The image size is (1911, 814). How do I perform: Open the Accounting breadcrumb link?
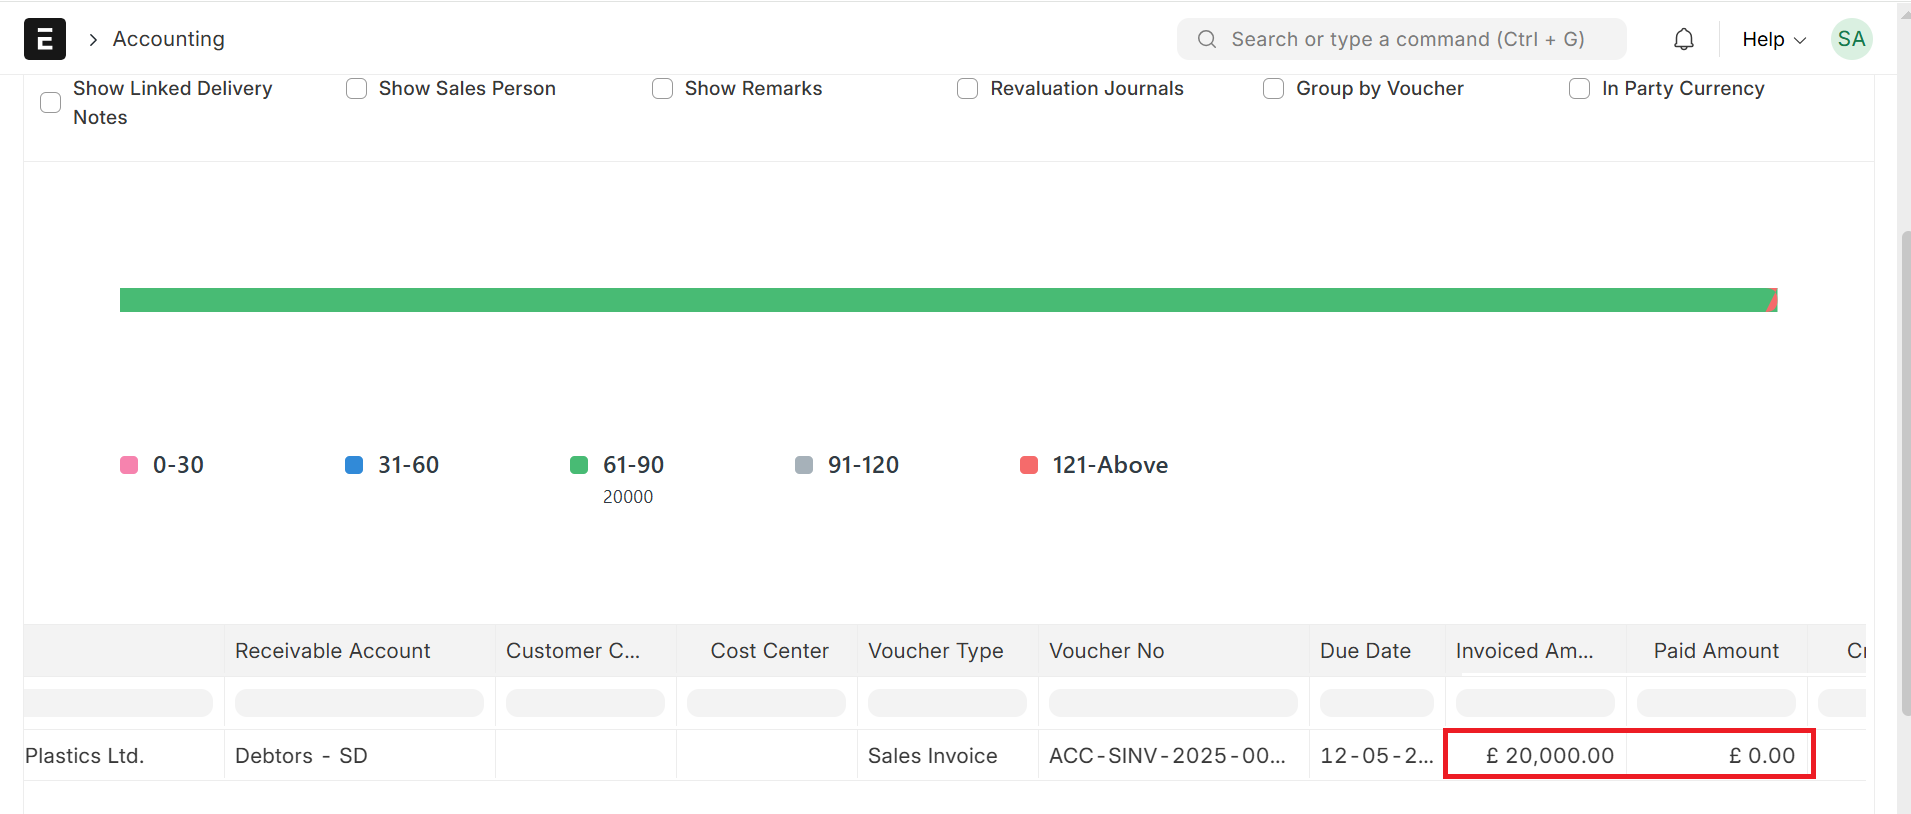(x=169, y=39)
